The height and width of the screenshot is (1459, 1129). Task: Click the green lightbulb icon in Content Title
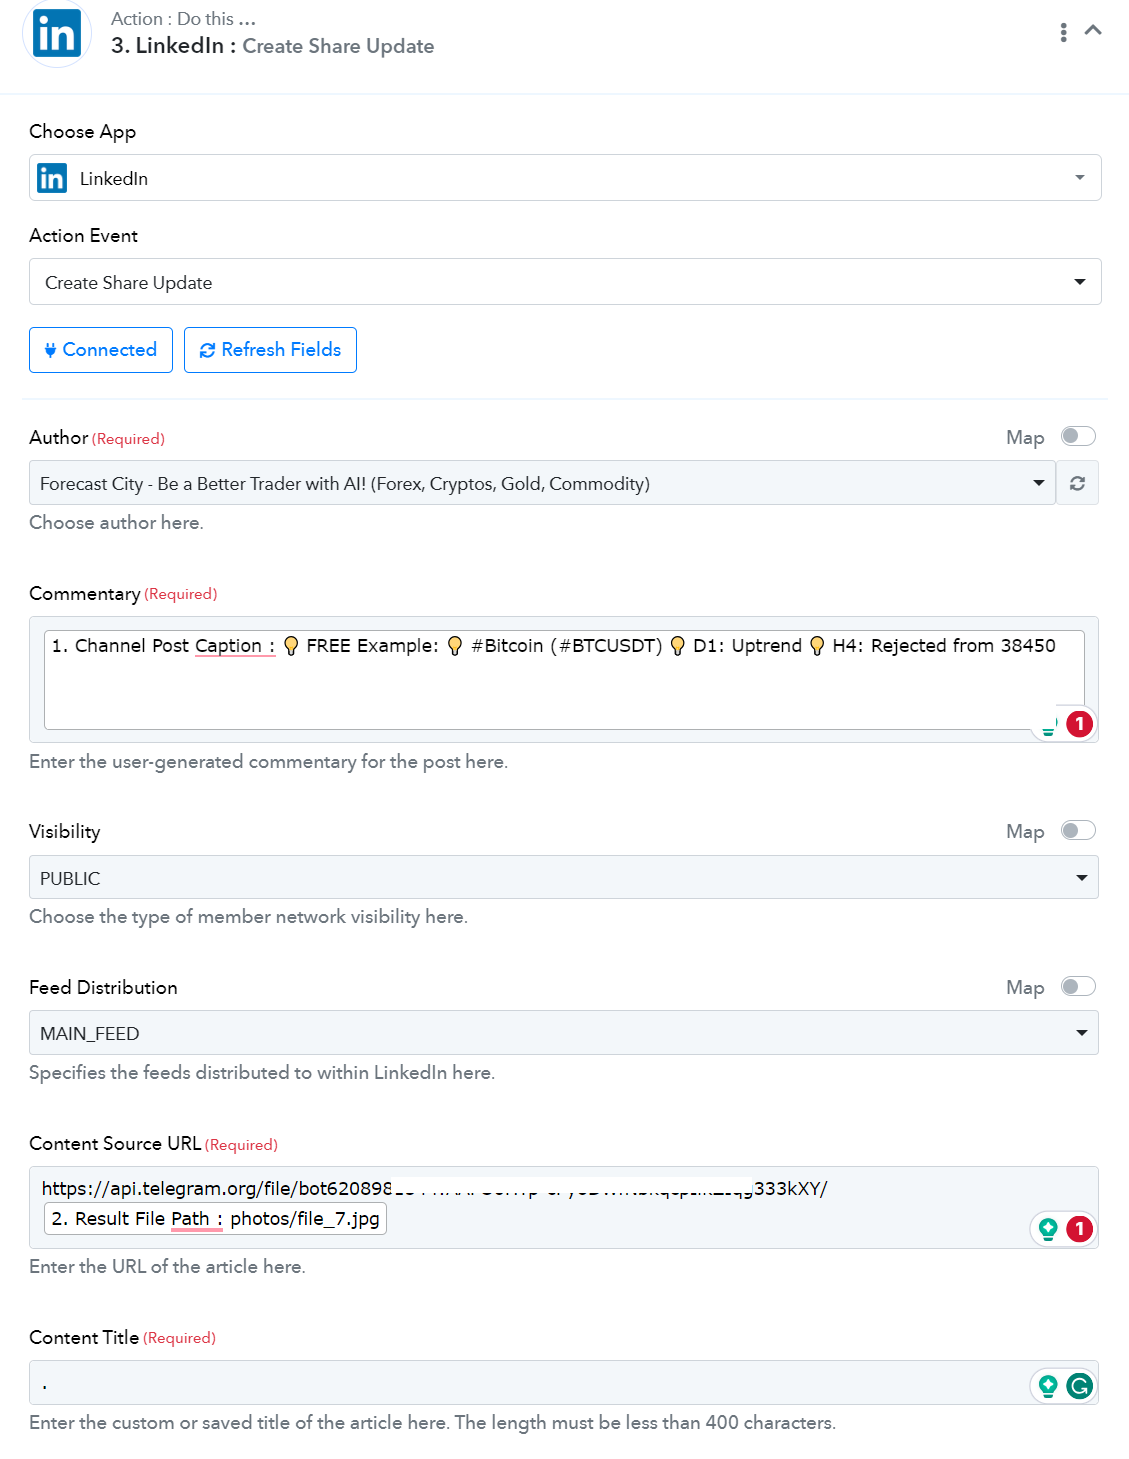[1048, 1385]
